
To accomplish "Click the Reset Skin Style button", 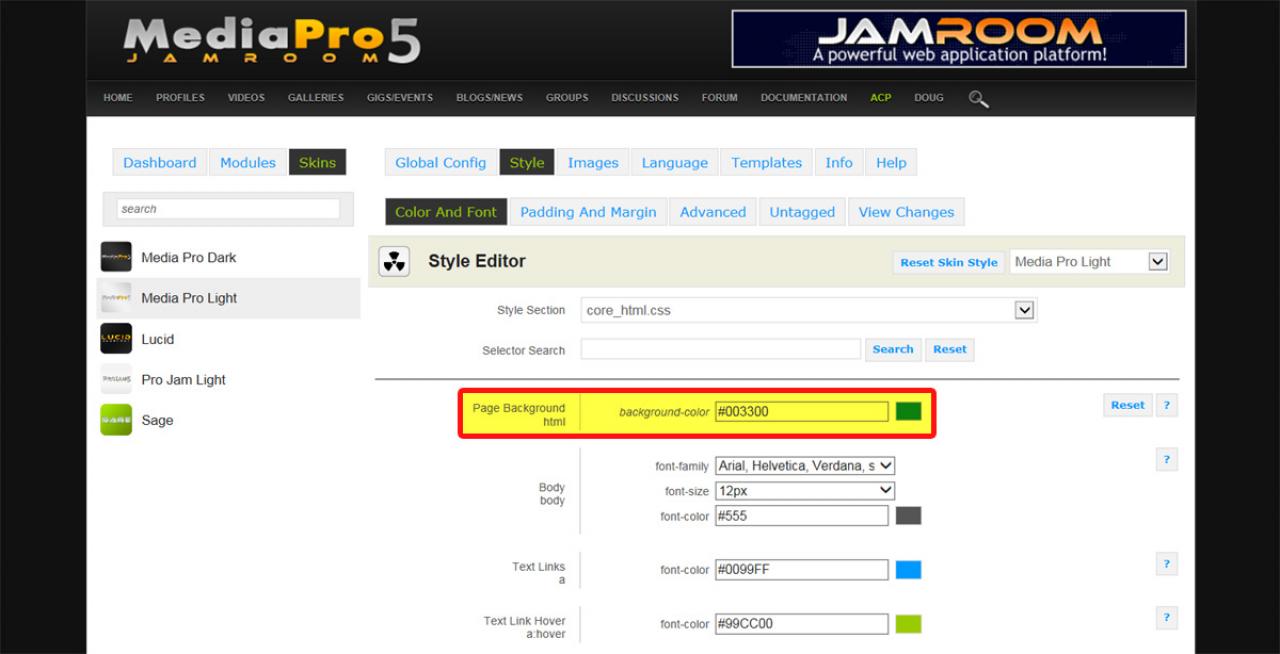I will [x=949, y=263].
